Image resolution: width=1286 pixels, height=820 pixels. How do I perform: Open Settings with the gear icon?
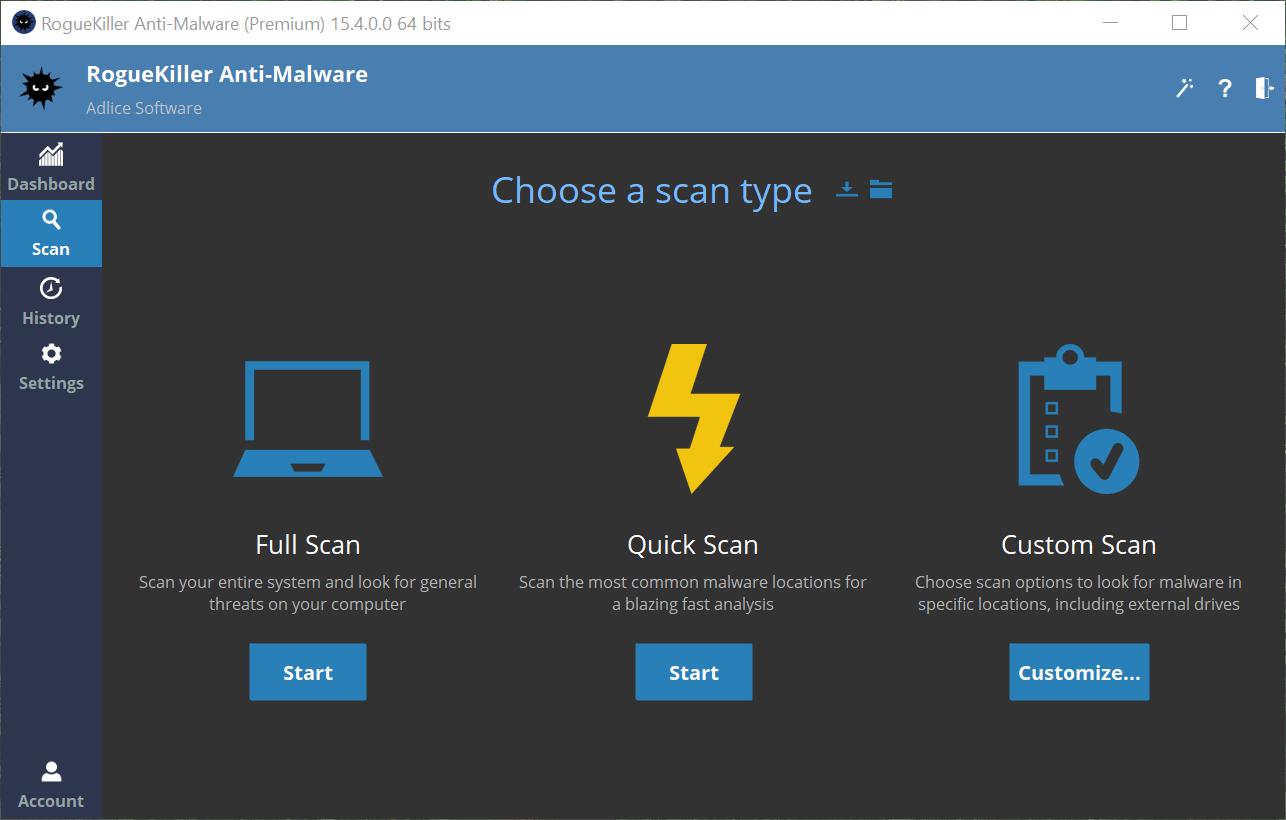pyautogui.click(x=51, y=353)
